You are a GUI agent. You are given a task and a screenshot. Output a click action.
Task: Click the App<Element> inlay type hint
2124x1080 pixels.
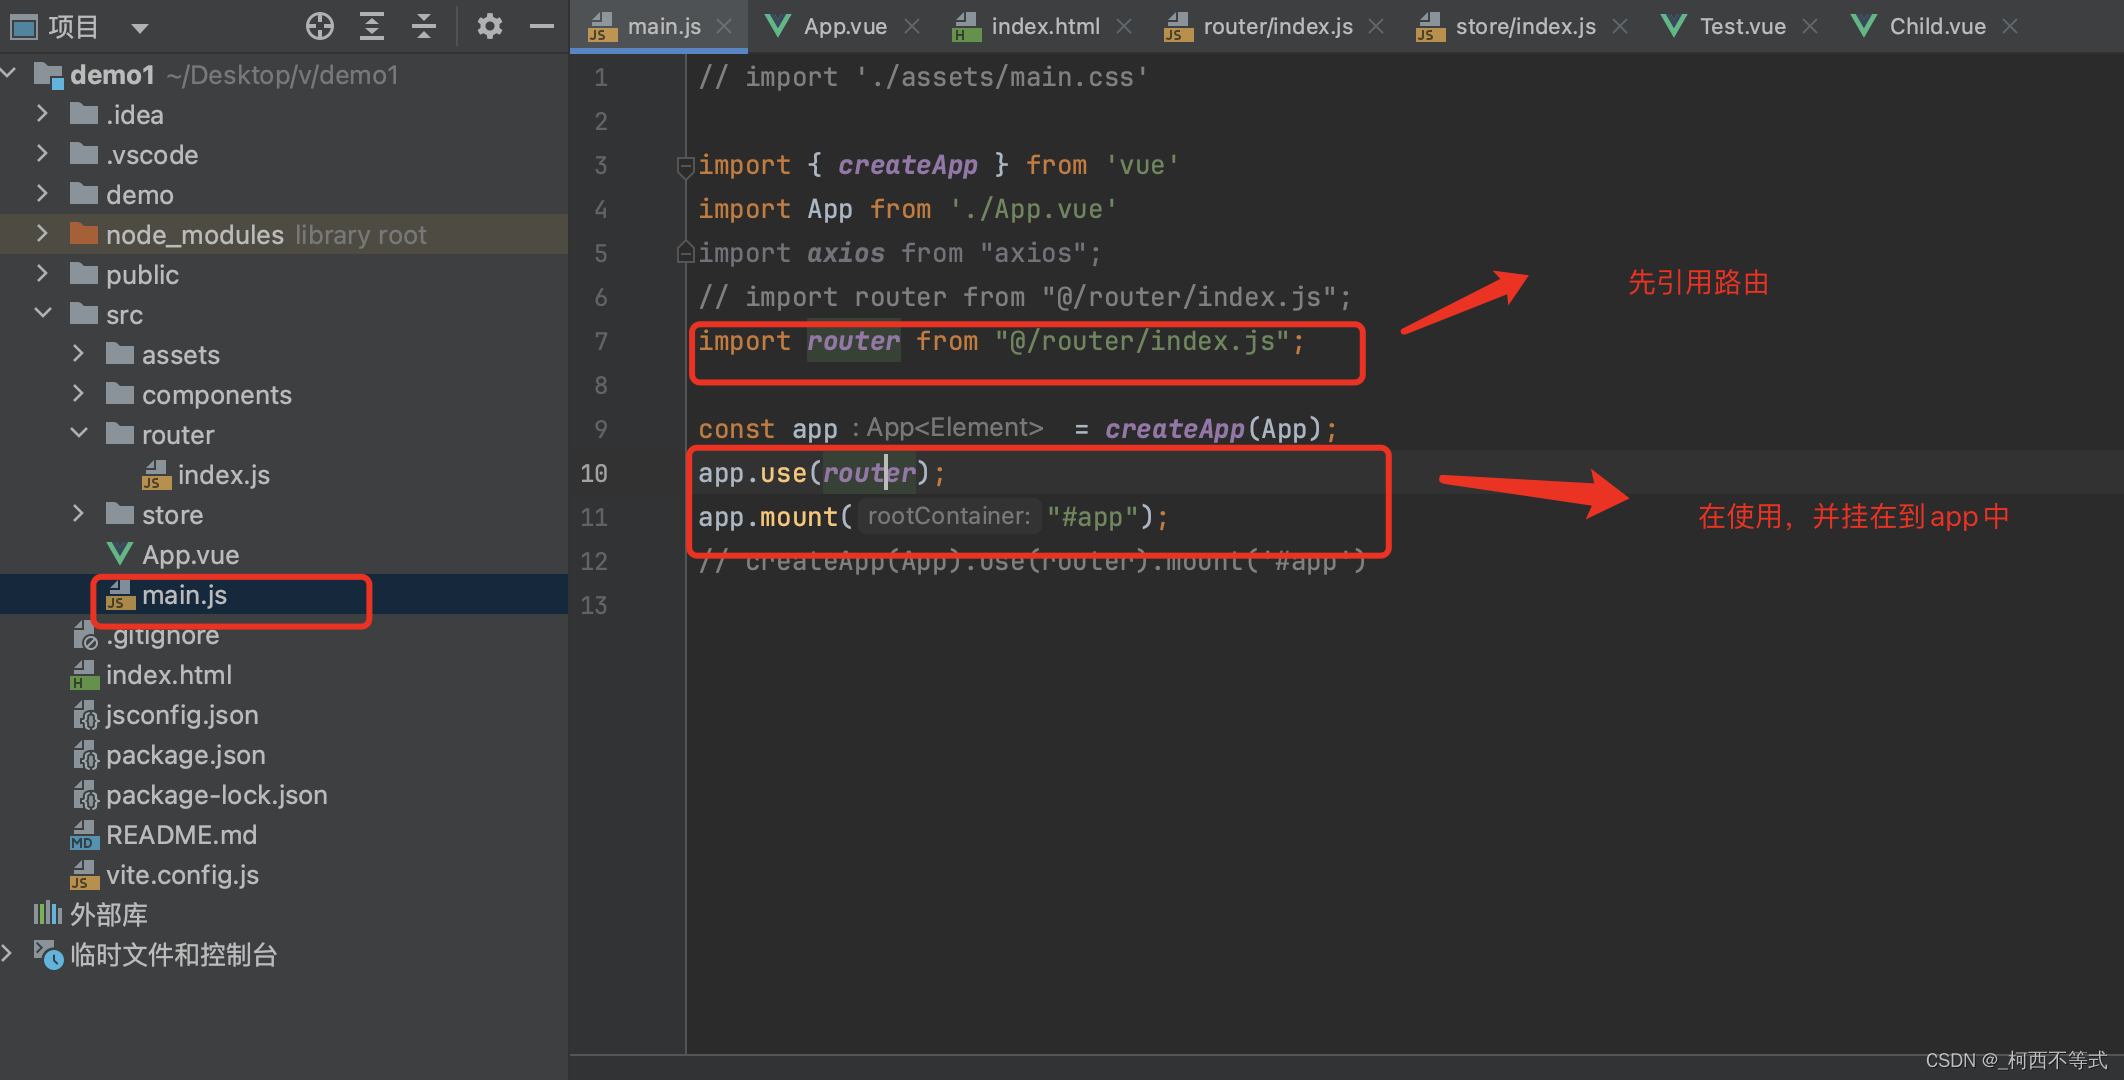coord(954,428)
